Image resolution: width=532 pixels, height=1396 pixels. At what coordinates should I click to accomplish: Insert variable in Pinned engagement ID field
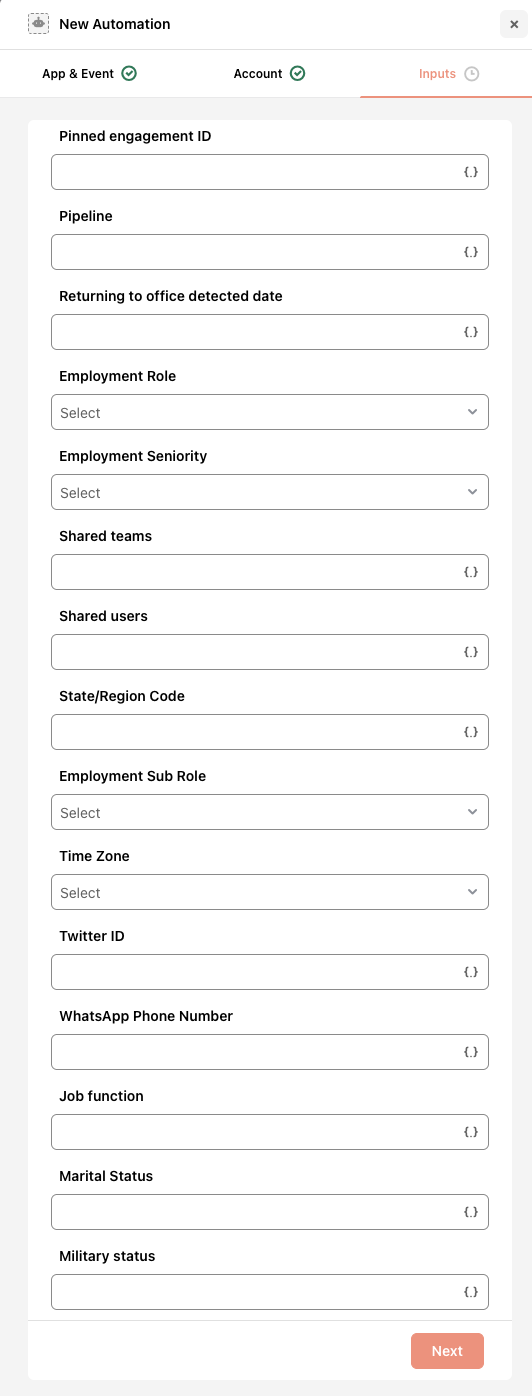pos(471,172)
